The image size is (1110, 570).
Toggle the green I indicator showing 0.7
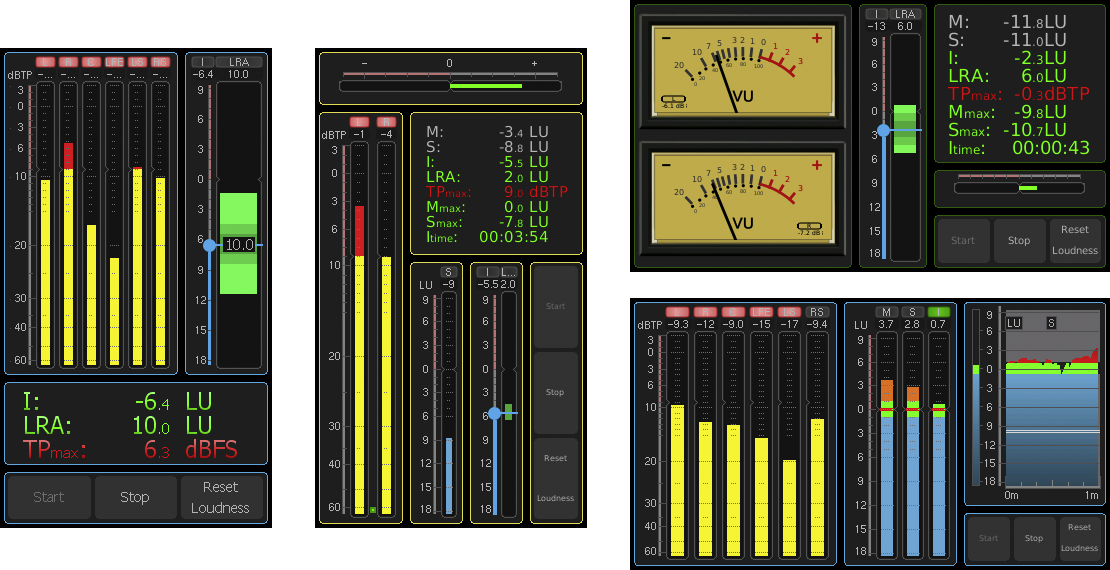click(x=938, y=312)
